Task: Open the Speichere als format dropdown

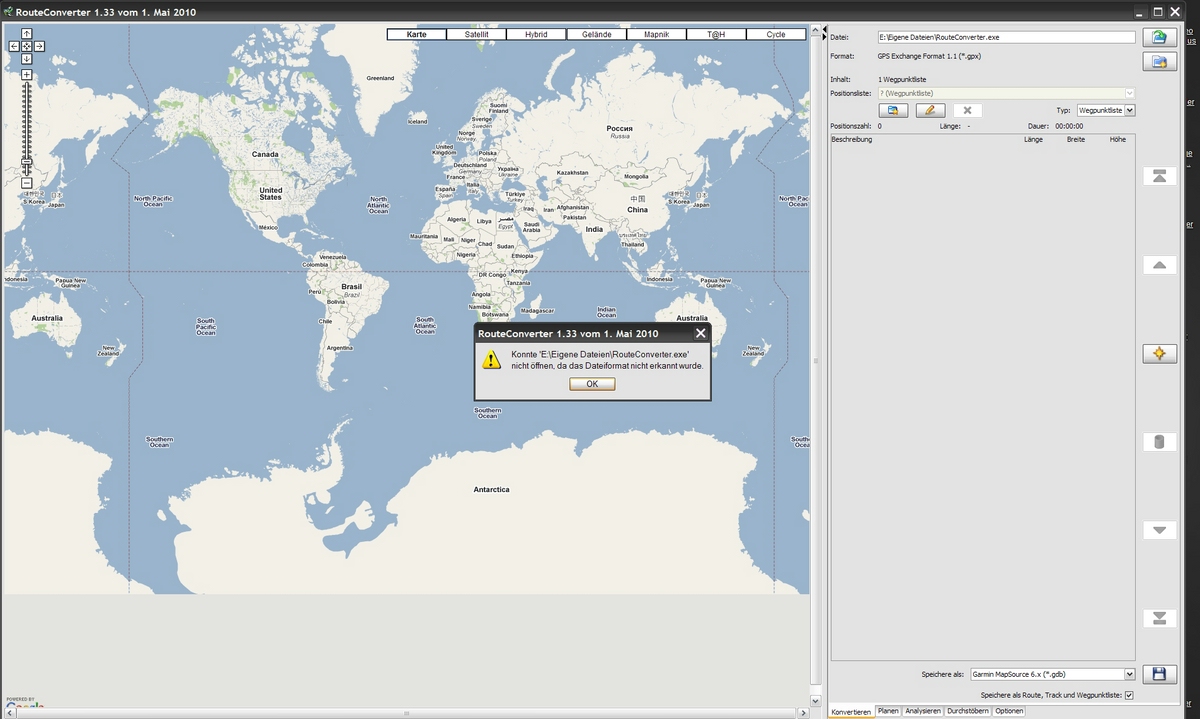Action: [x=1130, y=675]
